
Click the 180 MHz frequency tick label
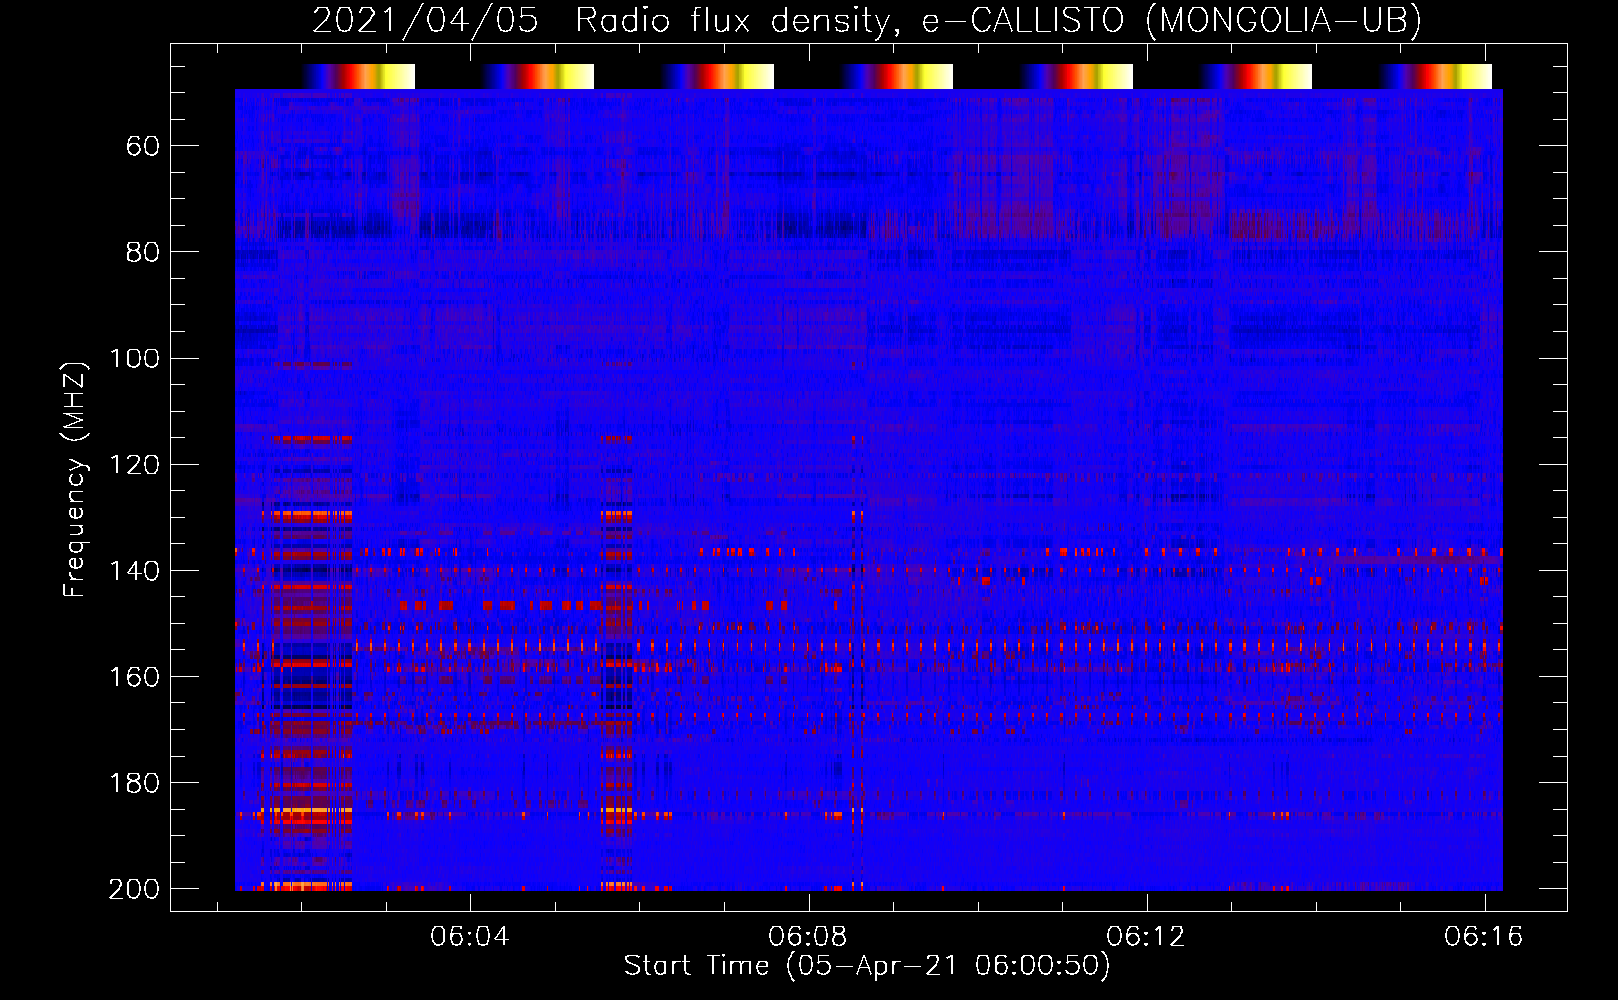[x=135, y=783]
